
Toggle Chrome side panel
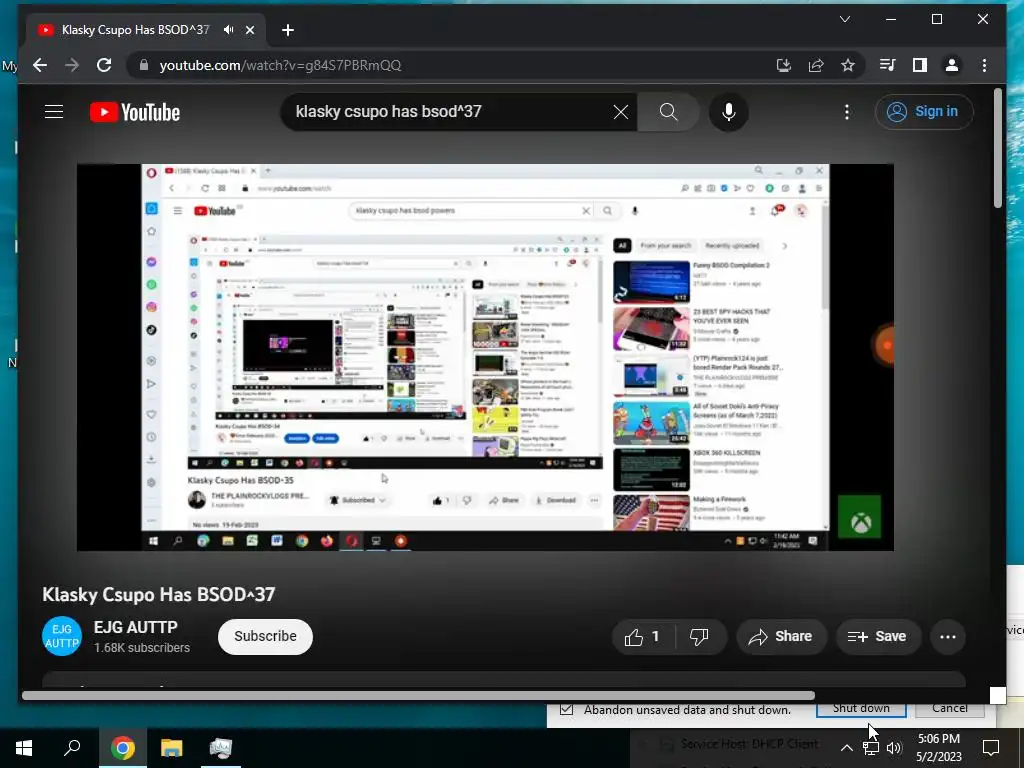click(x=920, y=65)
